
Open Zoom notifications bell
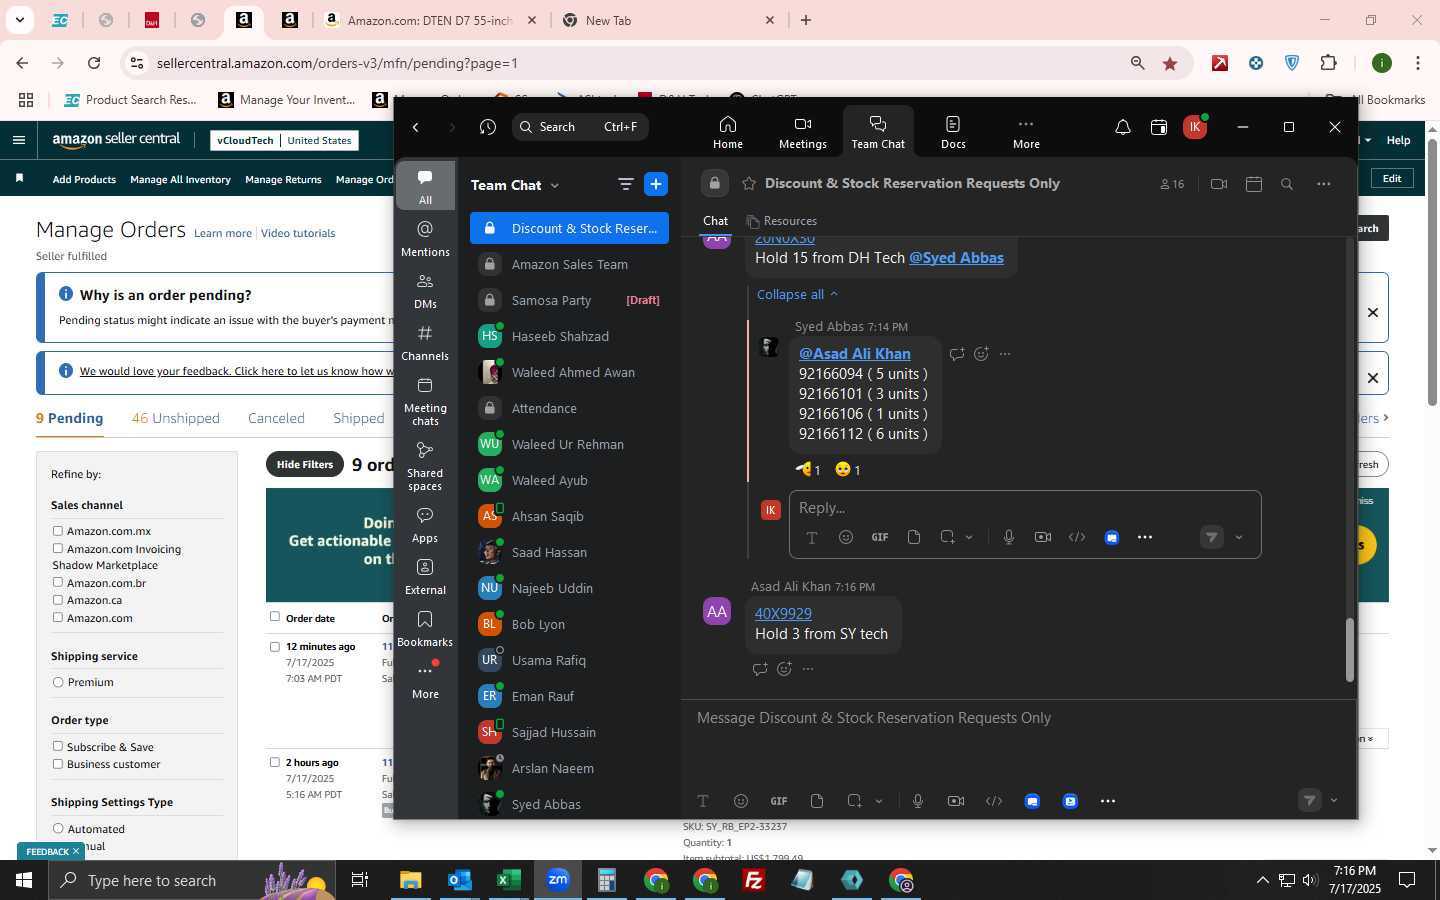(1123, 127)
